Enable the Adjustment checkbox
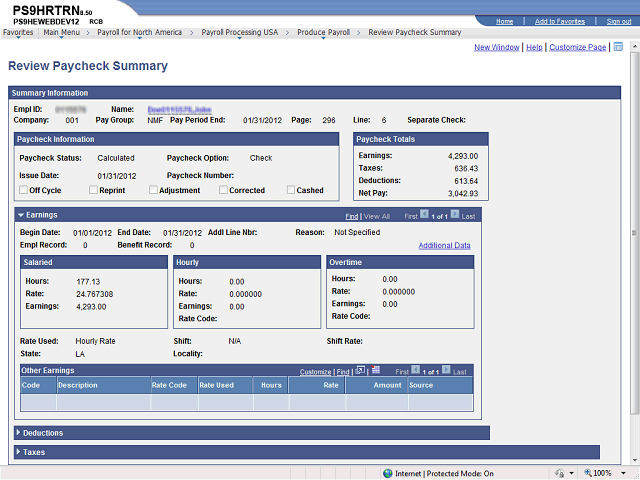Viewport: 640px width, 480px height. [x=153, y=190]
